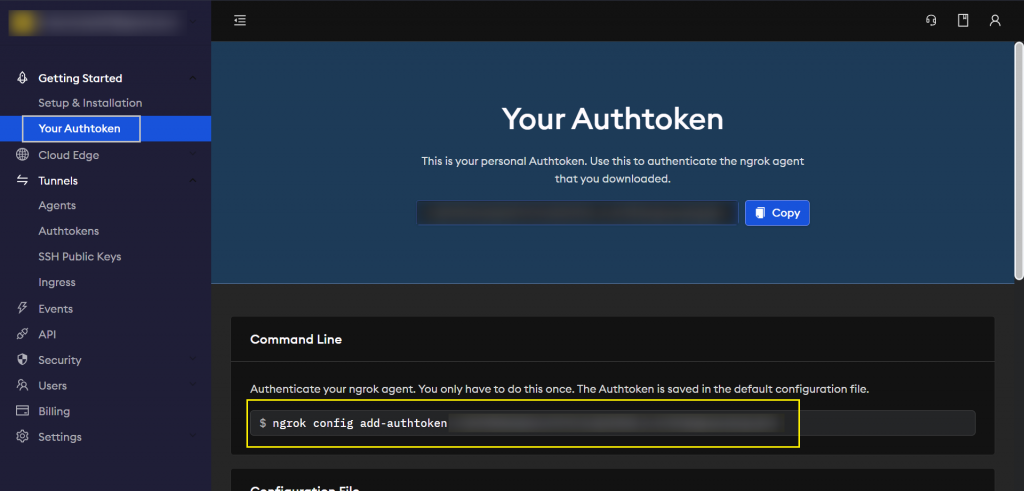Click the lightning icon beside Events
Image resolution: width=1024 pixels, height=491 pixels.
[x=22, y=308]
